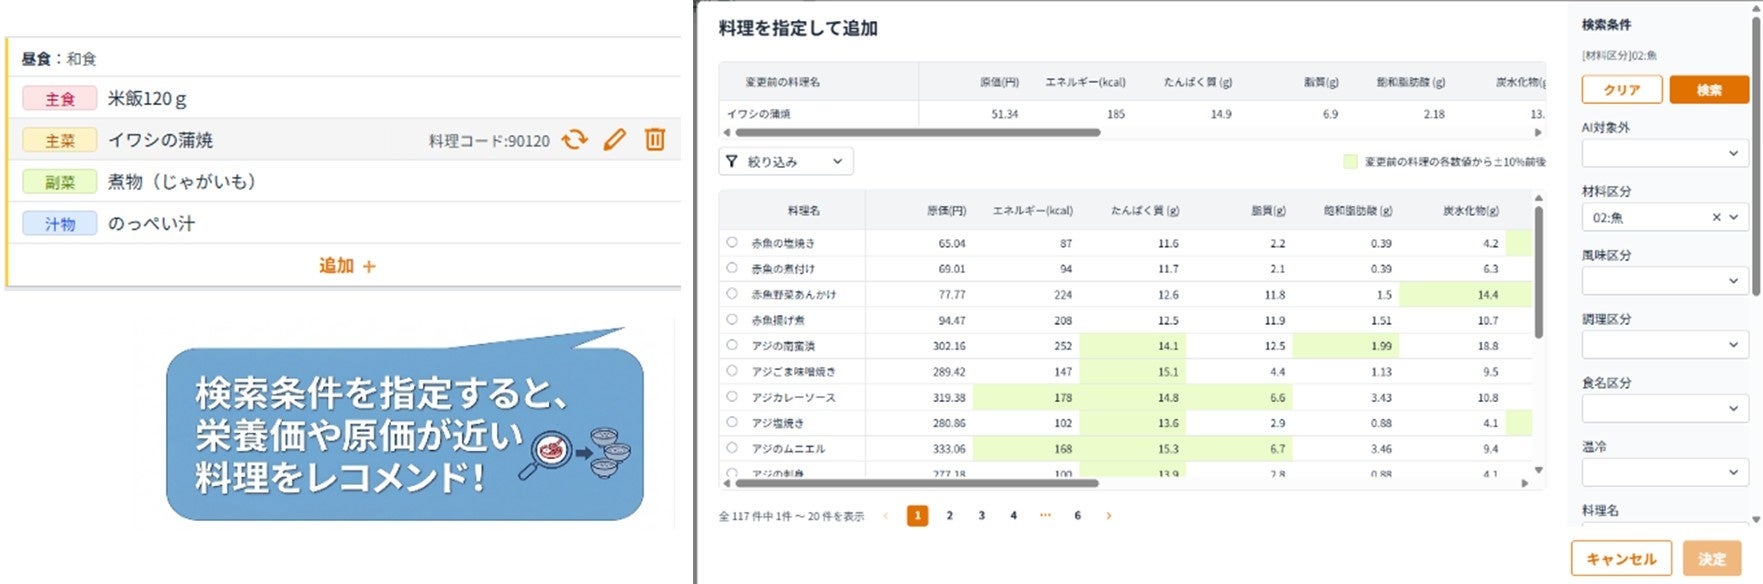The image size is (1763, 584).
Task: Click the horizontal scrollbar under results table
Action: coord(916,483)
